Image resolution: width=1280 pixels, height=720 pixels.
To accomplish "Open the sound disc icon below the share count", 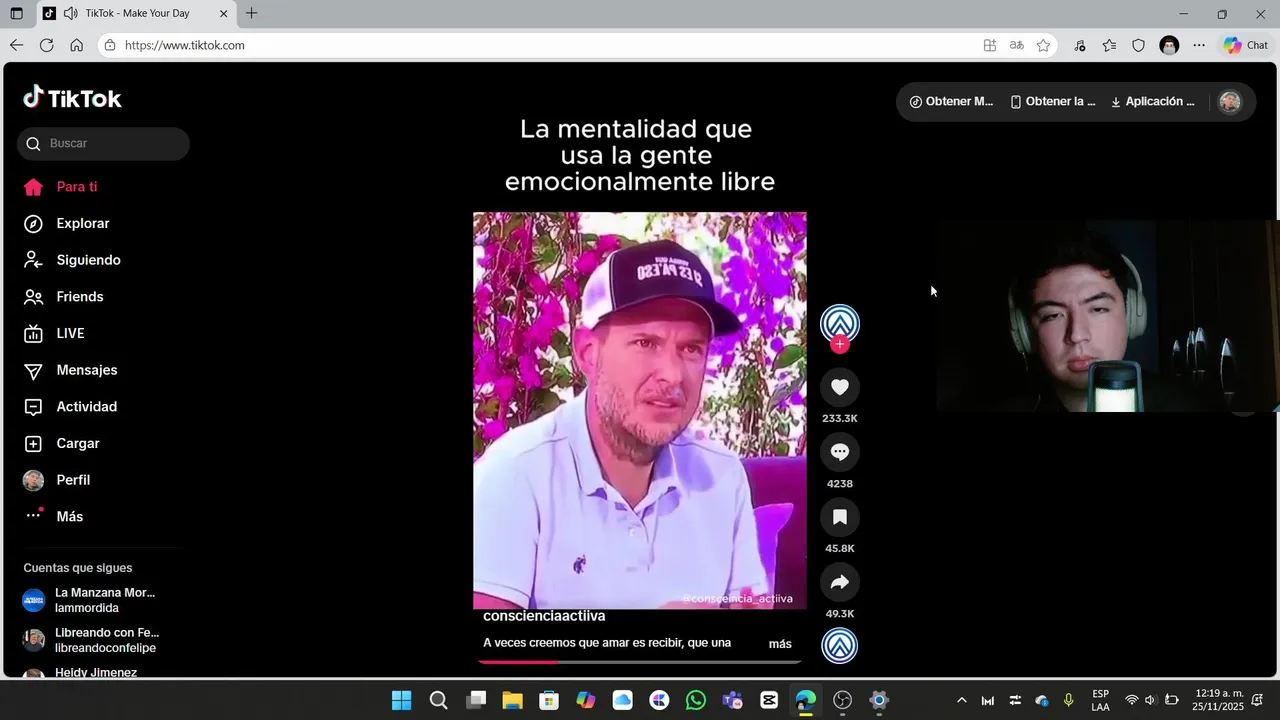I will pos(840,645).
